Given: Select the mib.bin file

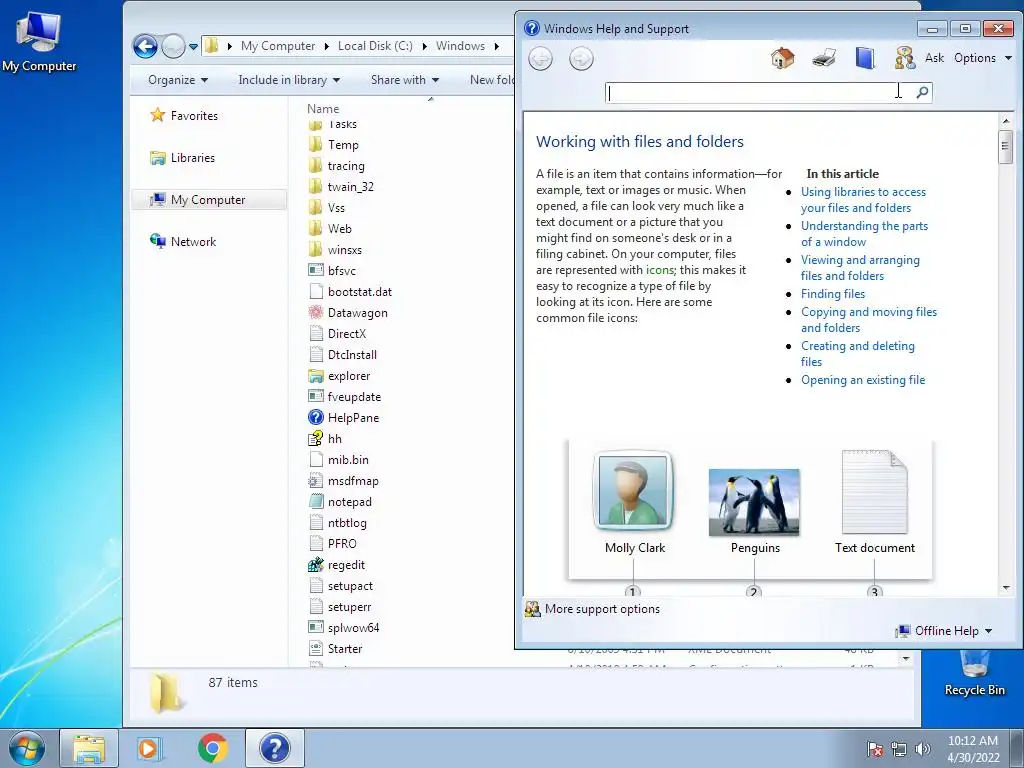Looking at the screenshot, I should [x=348, y=460].
